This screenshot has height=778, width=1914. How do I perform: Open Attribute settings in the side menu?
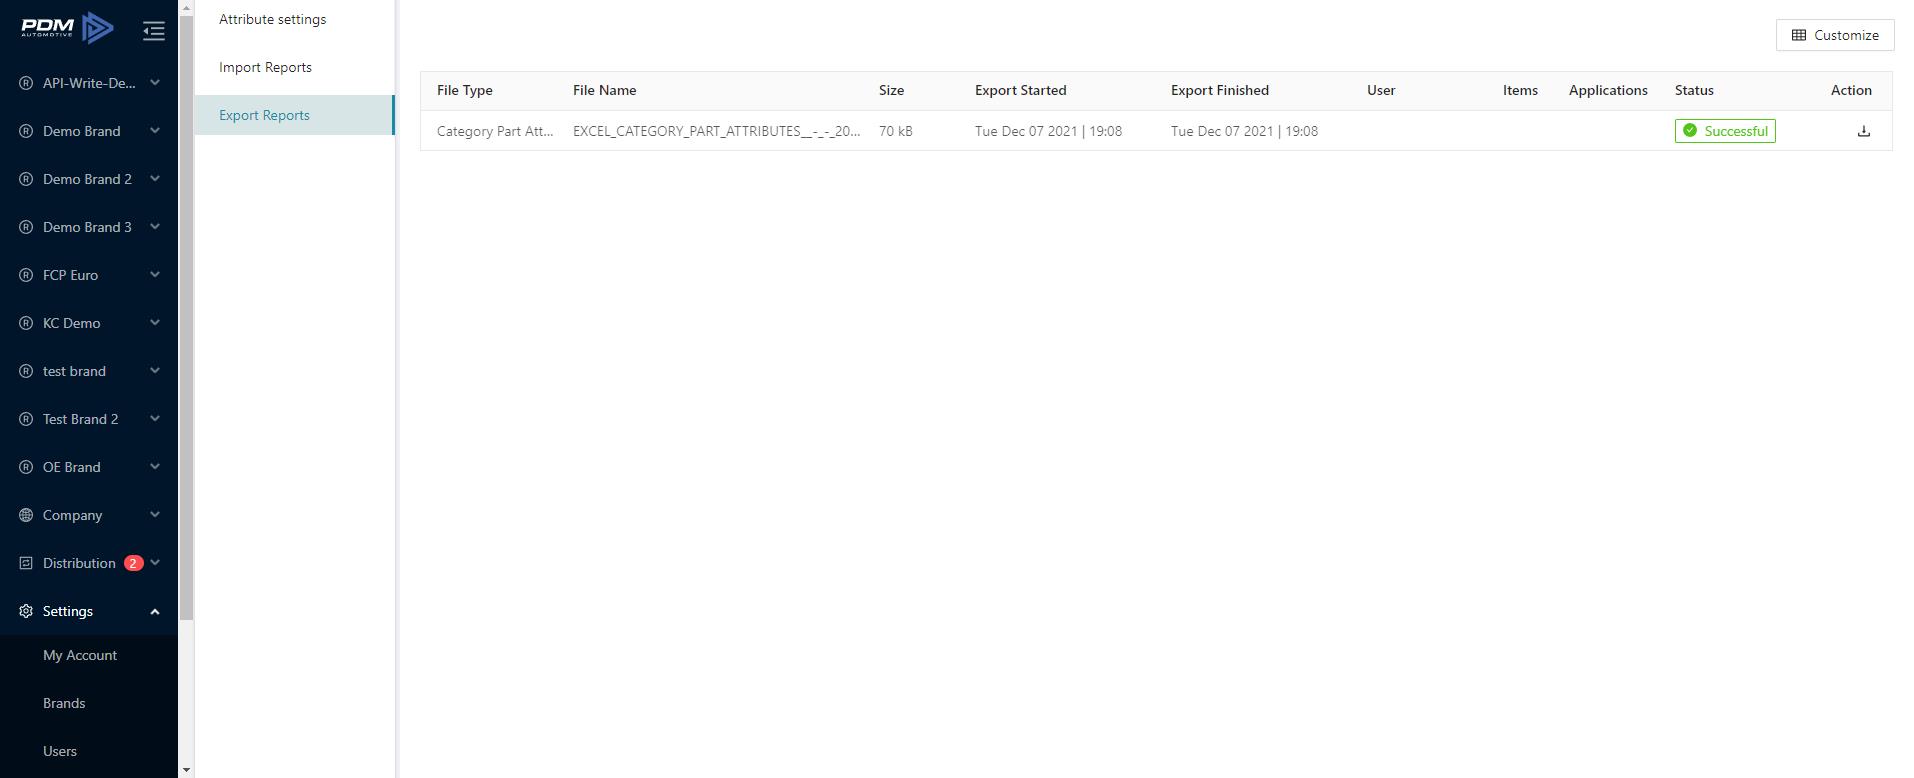[x=272, y=19]
